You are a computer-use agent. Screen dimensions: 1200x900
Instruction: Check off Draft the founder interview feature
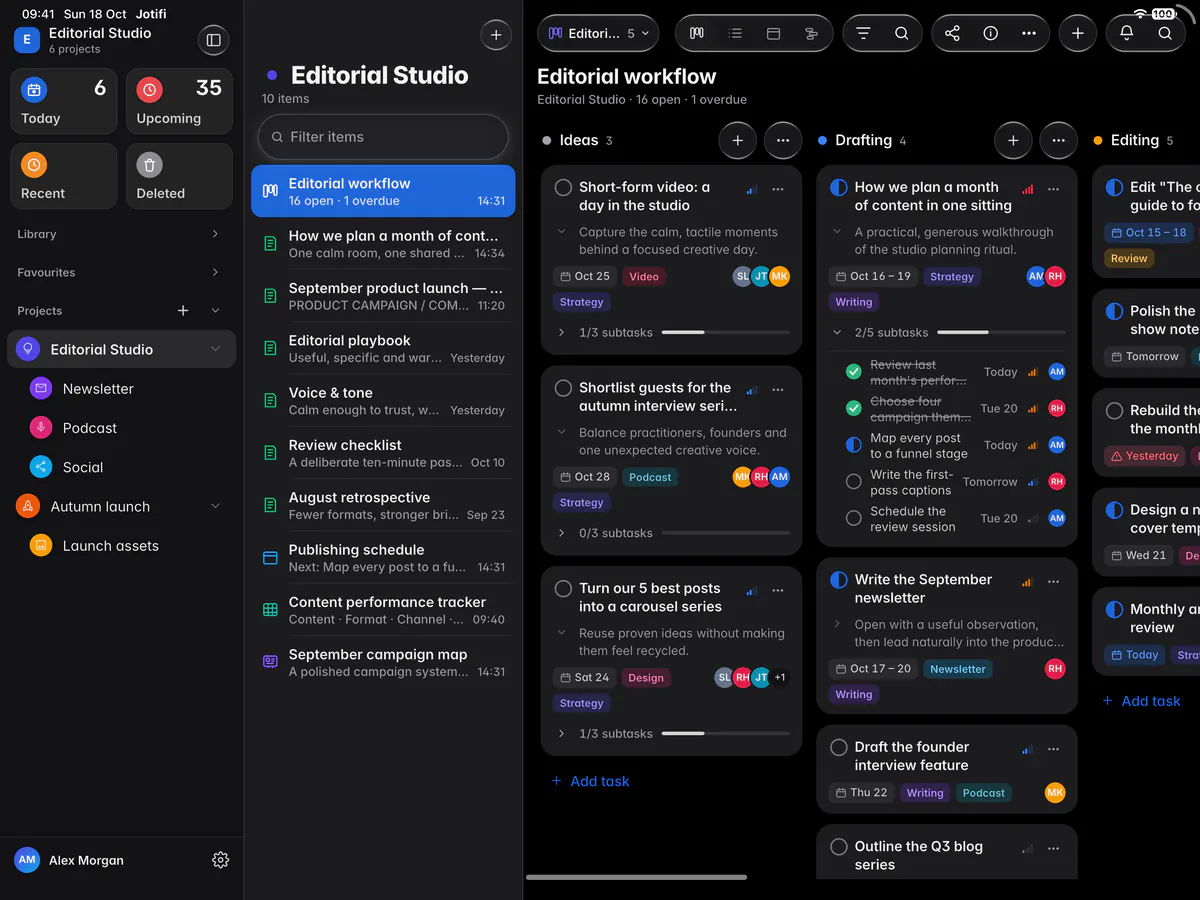pyautogui.click(x=839, y=747)
